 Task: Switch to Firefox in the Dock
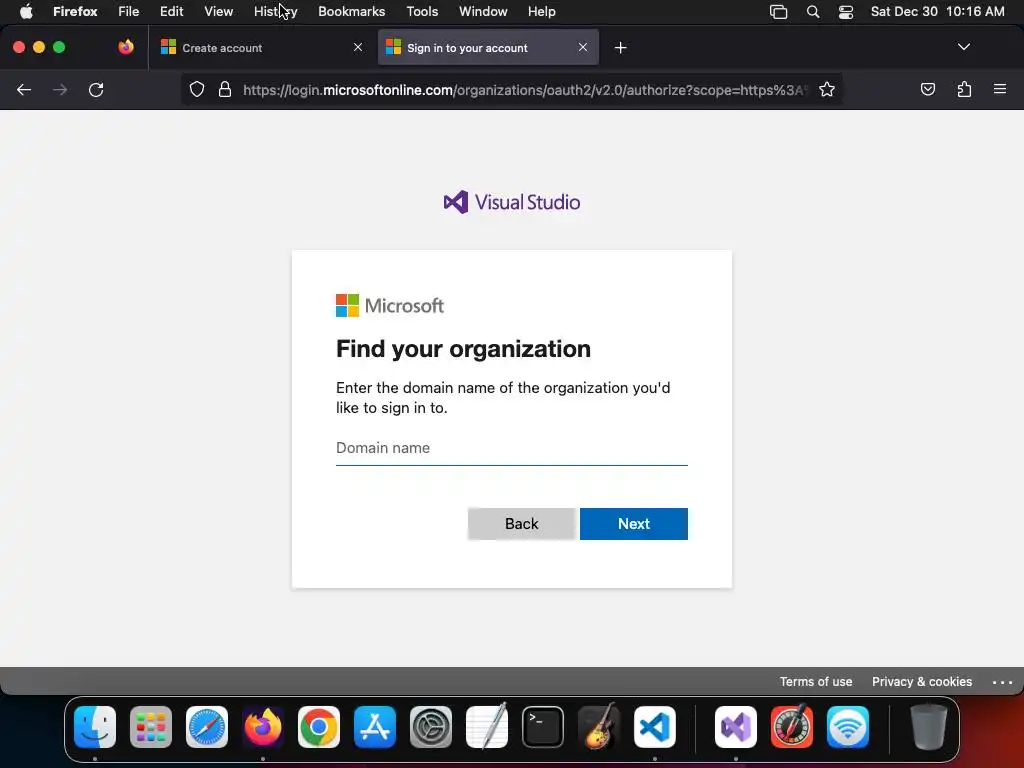point(263,726)
